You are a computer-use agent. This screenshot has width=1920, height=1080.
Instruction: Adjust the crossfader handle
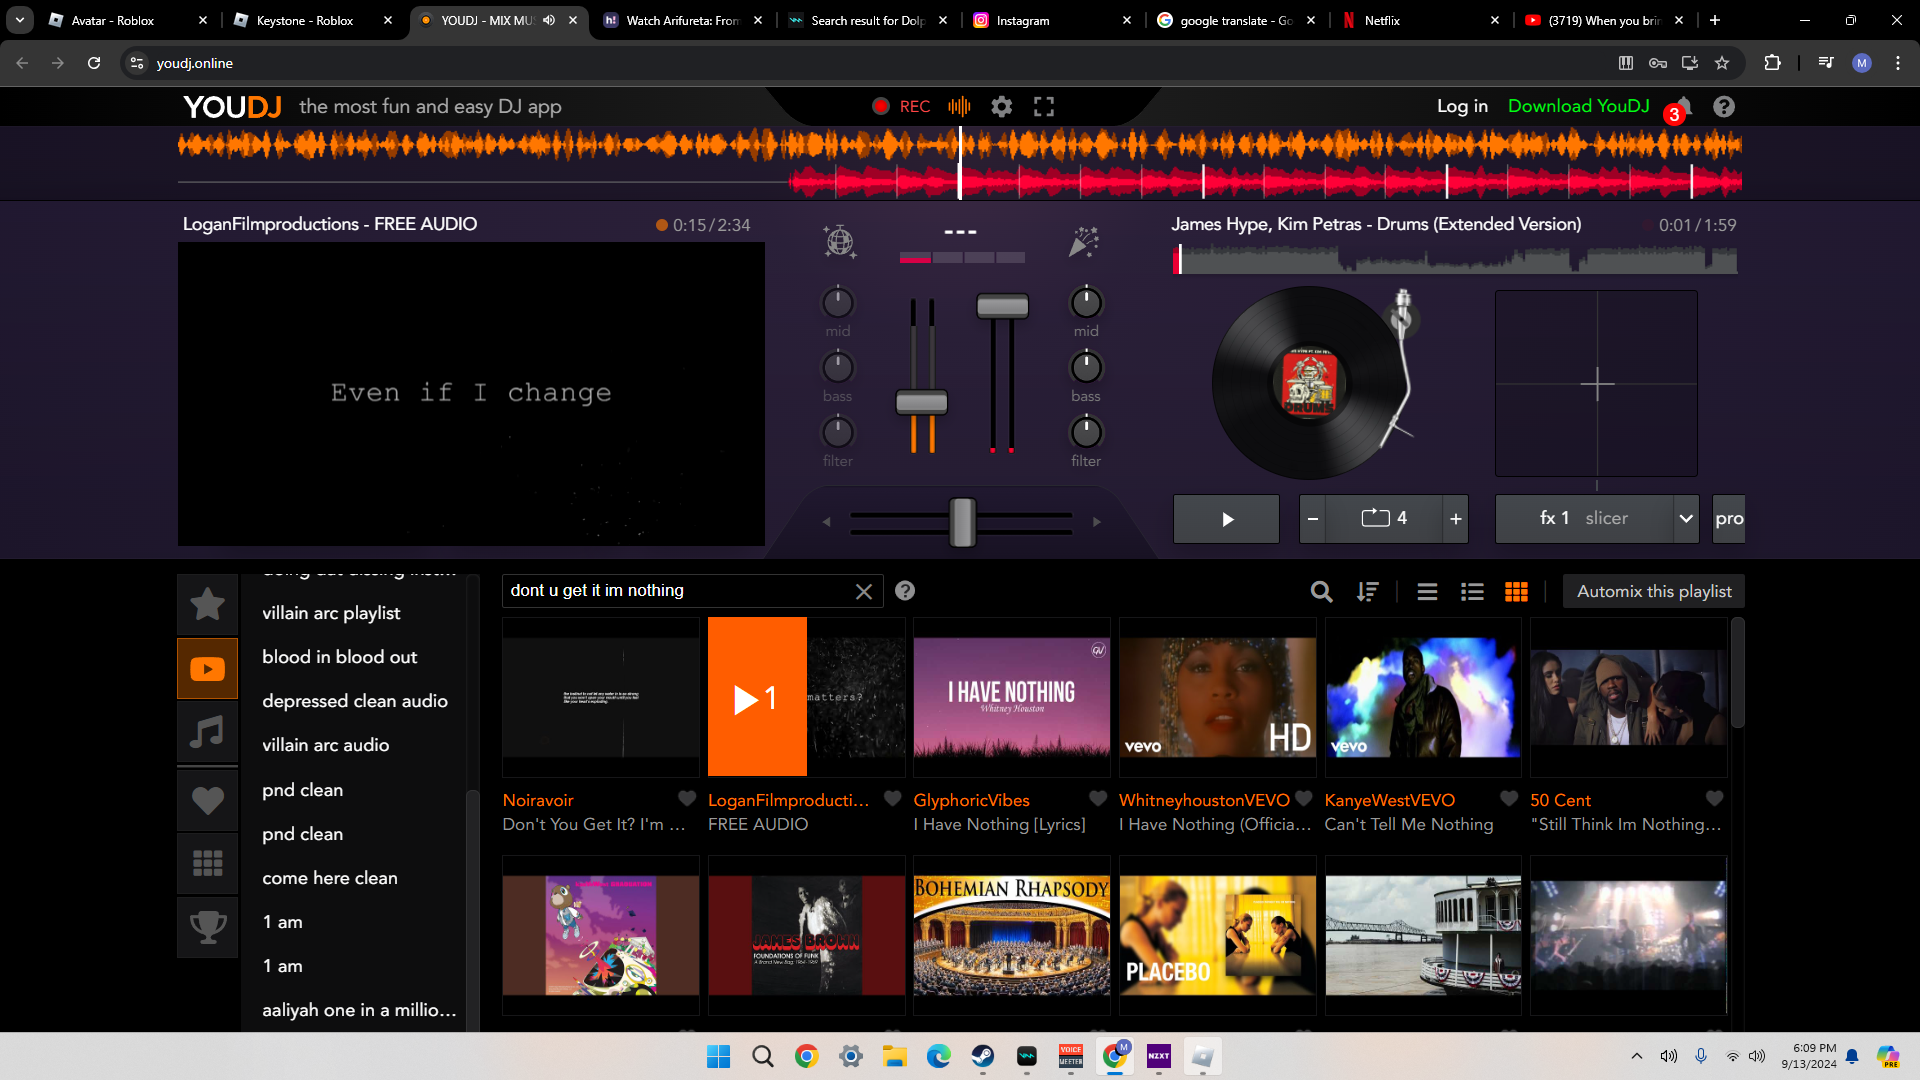pyautogui.click(x=962, y=521)
